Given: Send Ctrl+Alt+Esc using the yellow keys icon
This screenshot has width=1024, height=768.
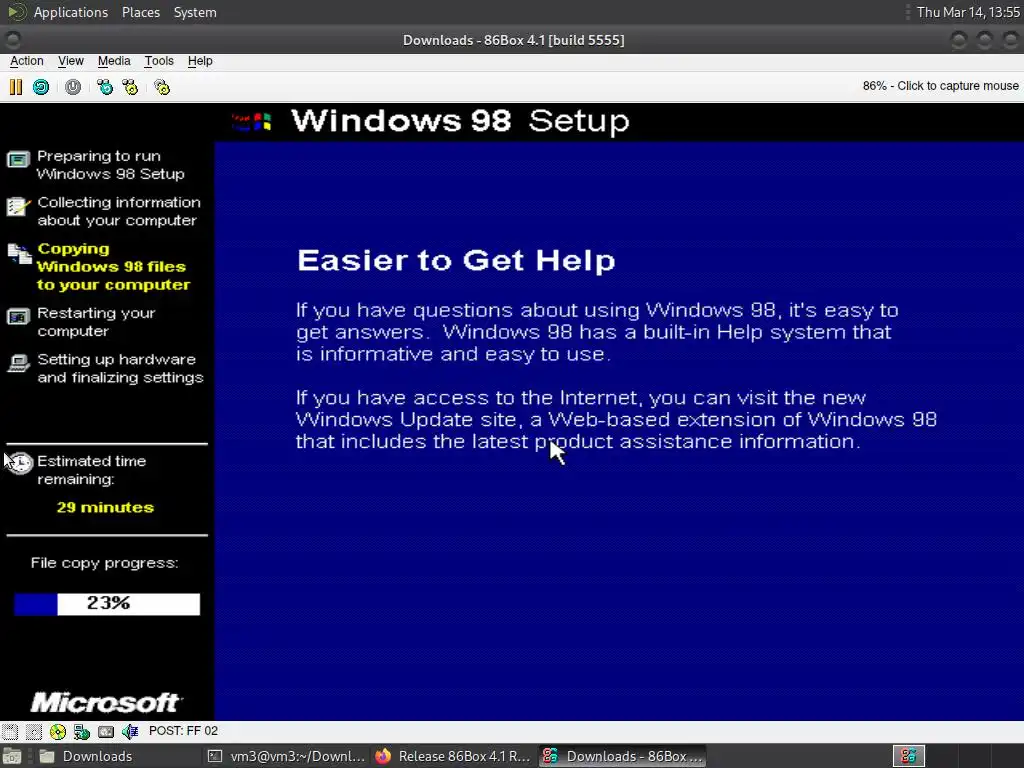Looking at the screenshot, I should coord(130,87).
